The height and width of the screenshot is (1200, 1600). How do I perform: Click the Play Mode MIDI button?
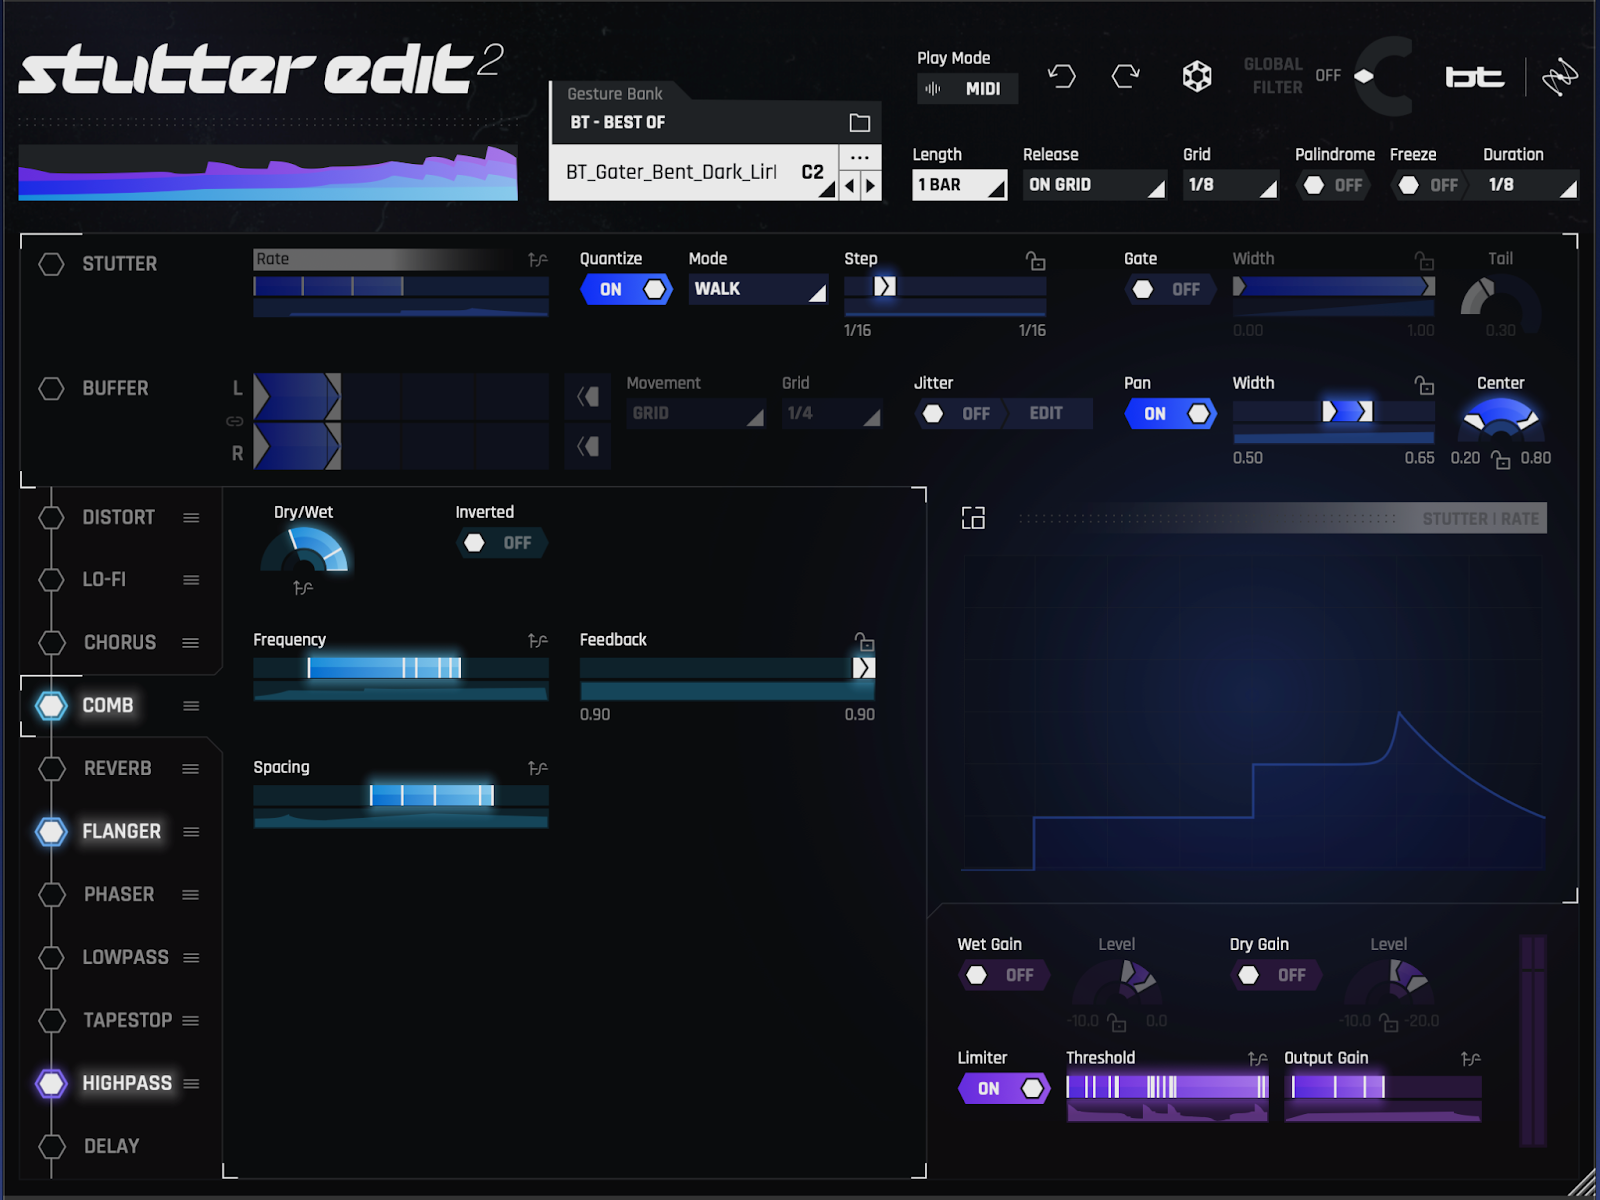pos(967,89)
